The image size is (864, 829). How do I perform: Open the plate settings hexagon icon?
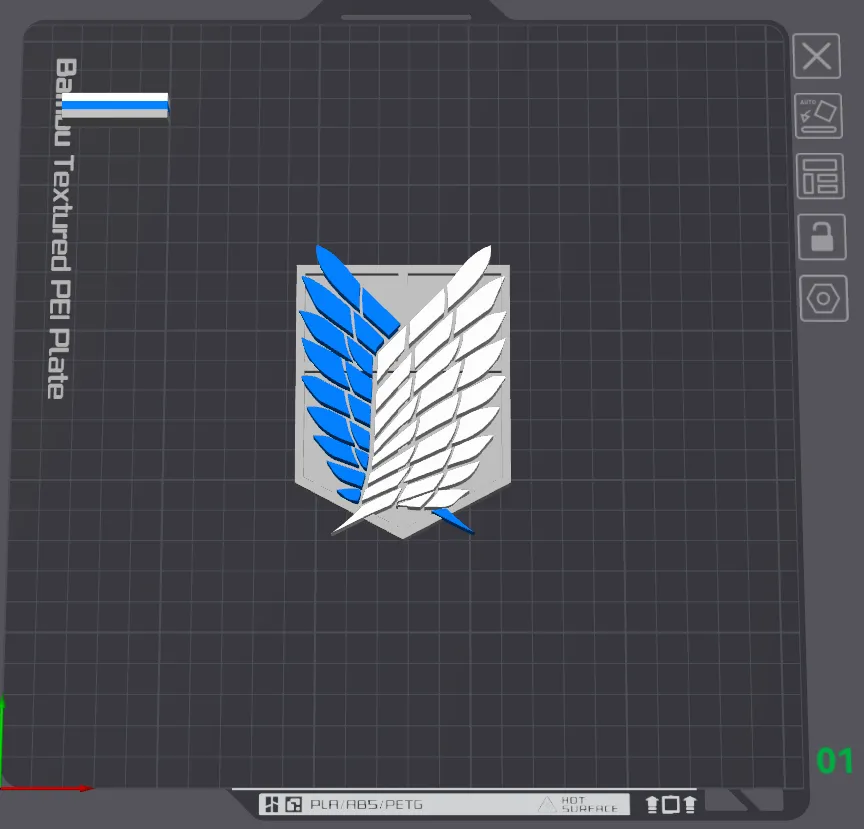pos(824,298)
